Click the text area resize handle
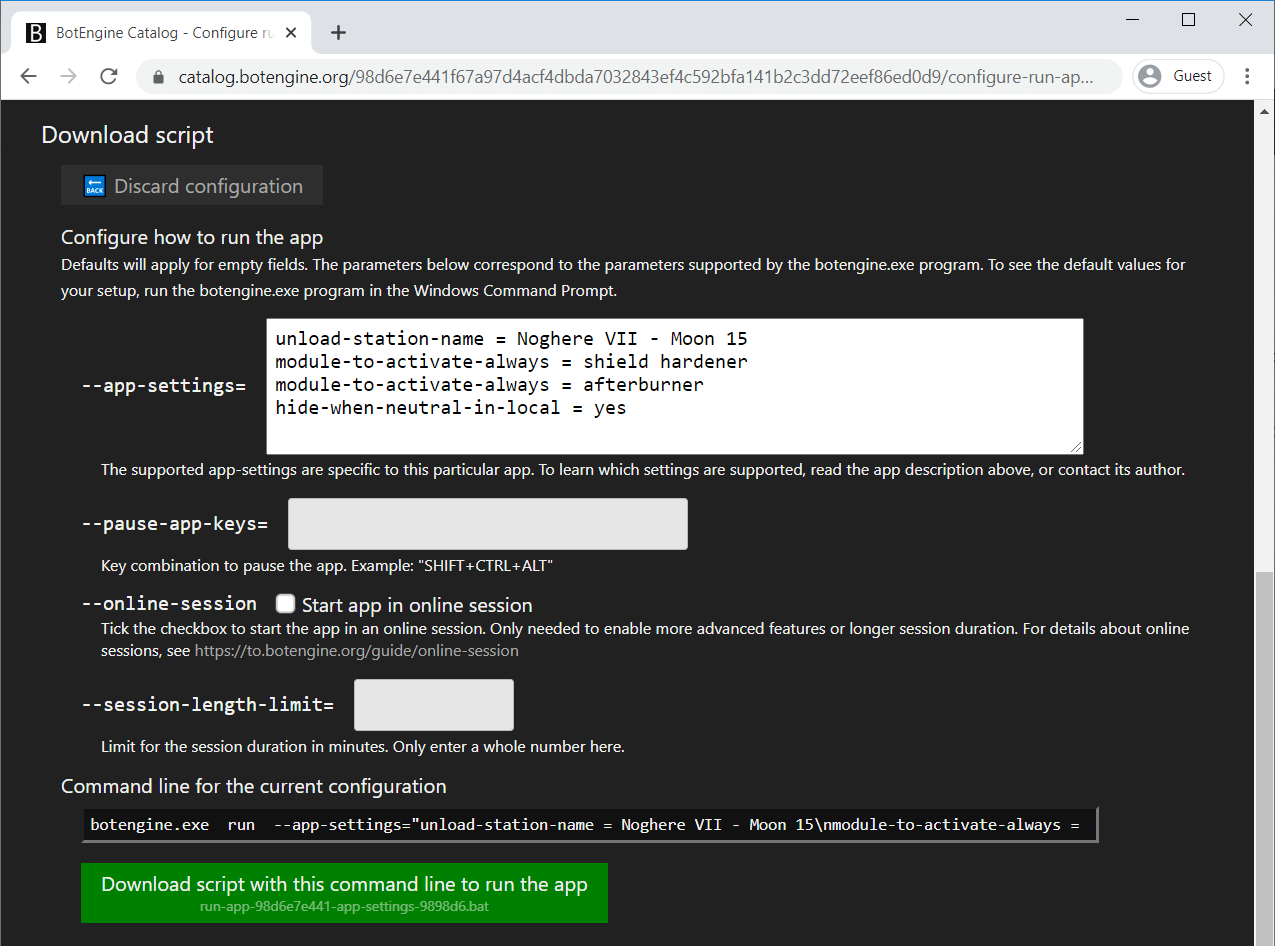 [1077, 447]
